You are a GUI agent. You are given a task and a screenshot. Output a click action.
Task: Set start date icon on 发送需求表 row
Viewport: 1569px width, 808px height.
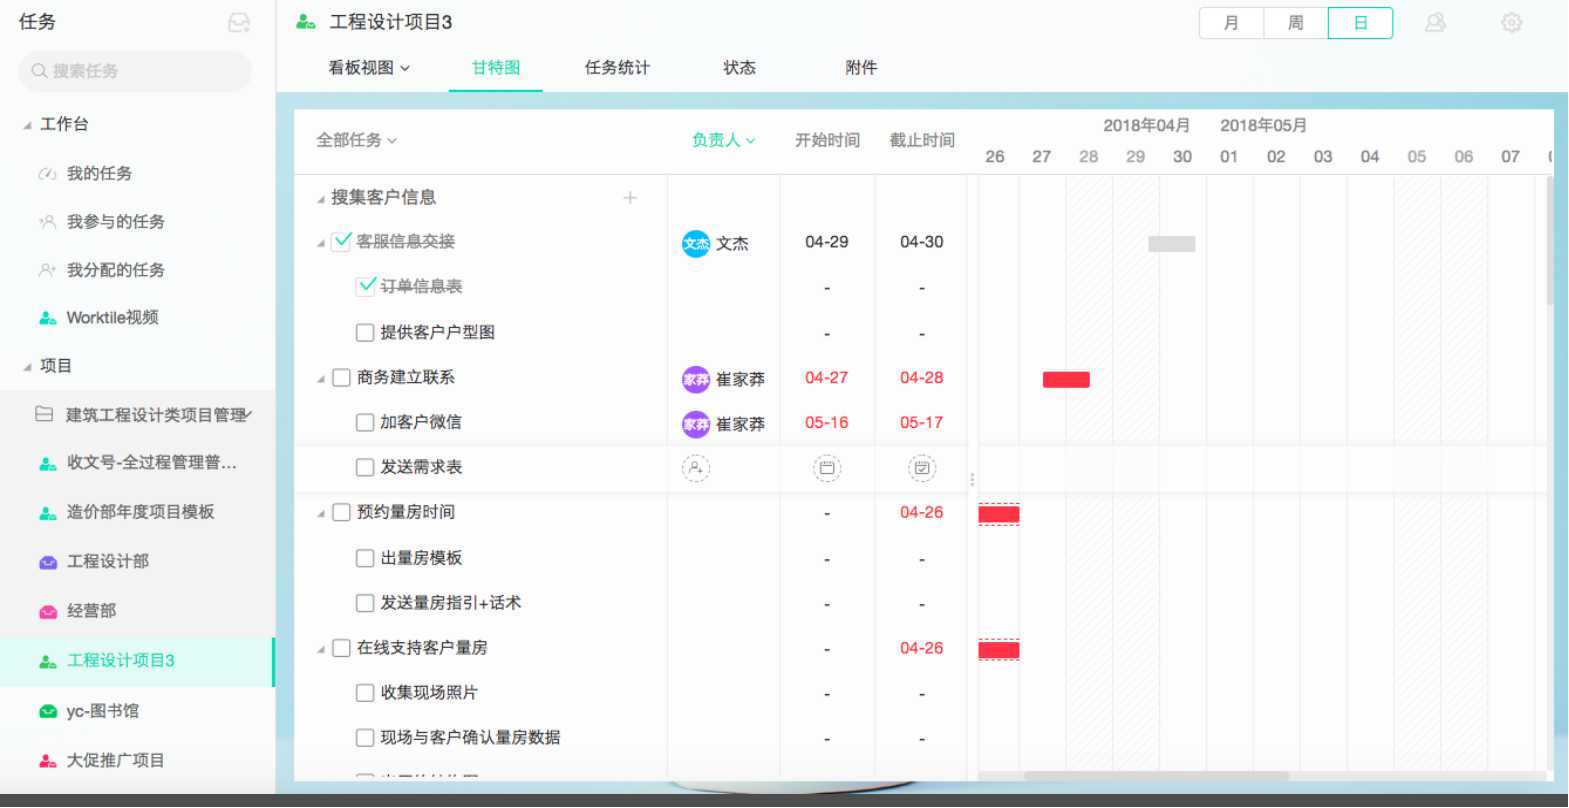827,468
